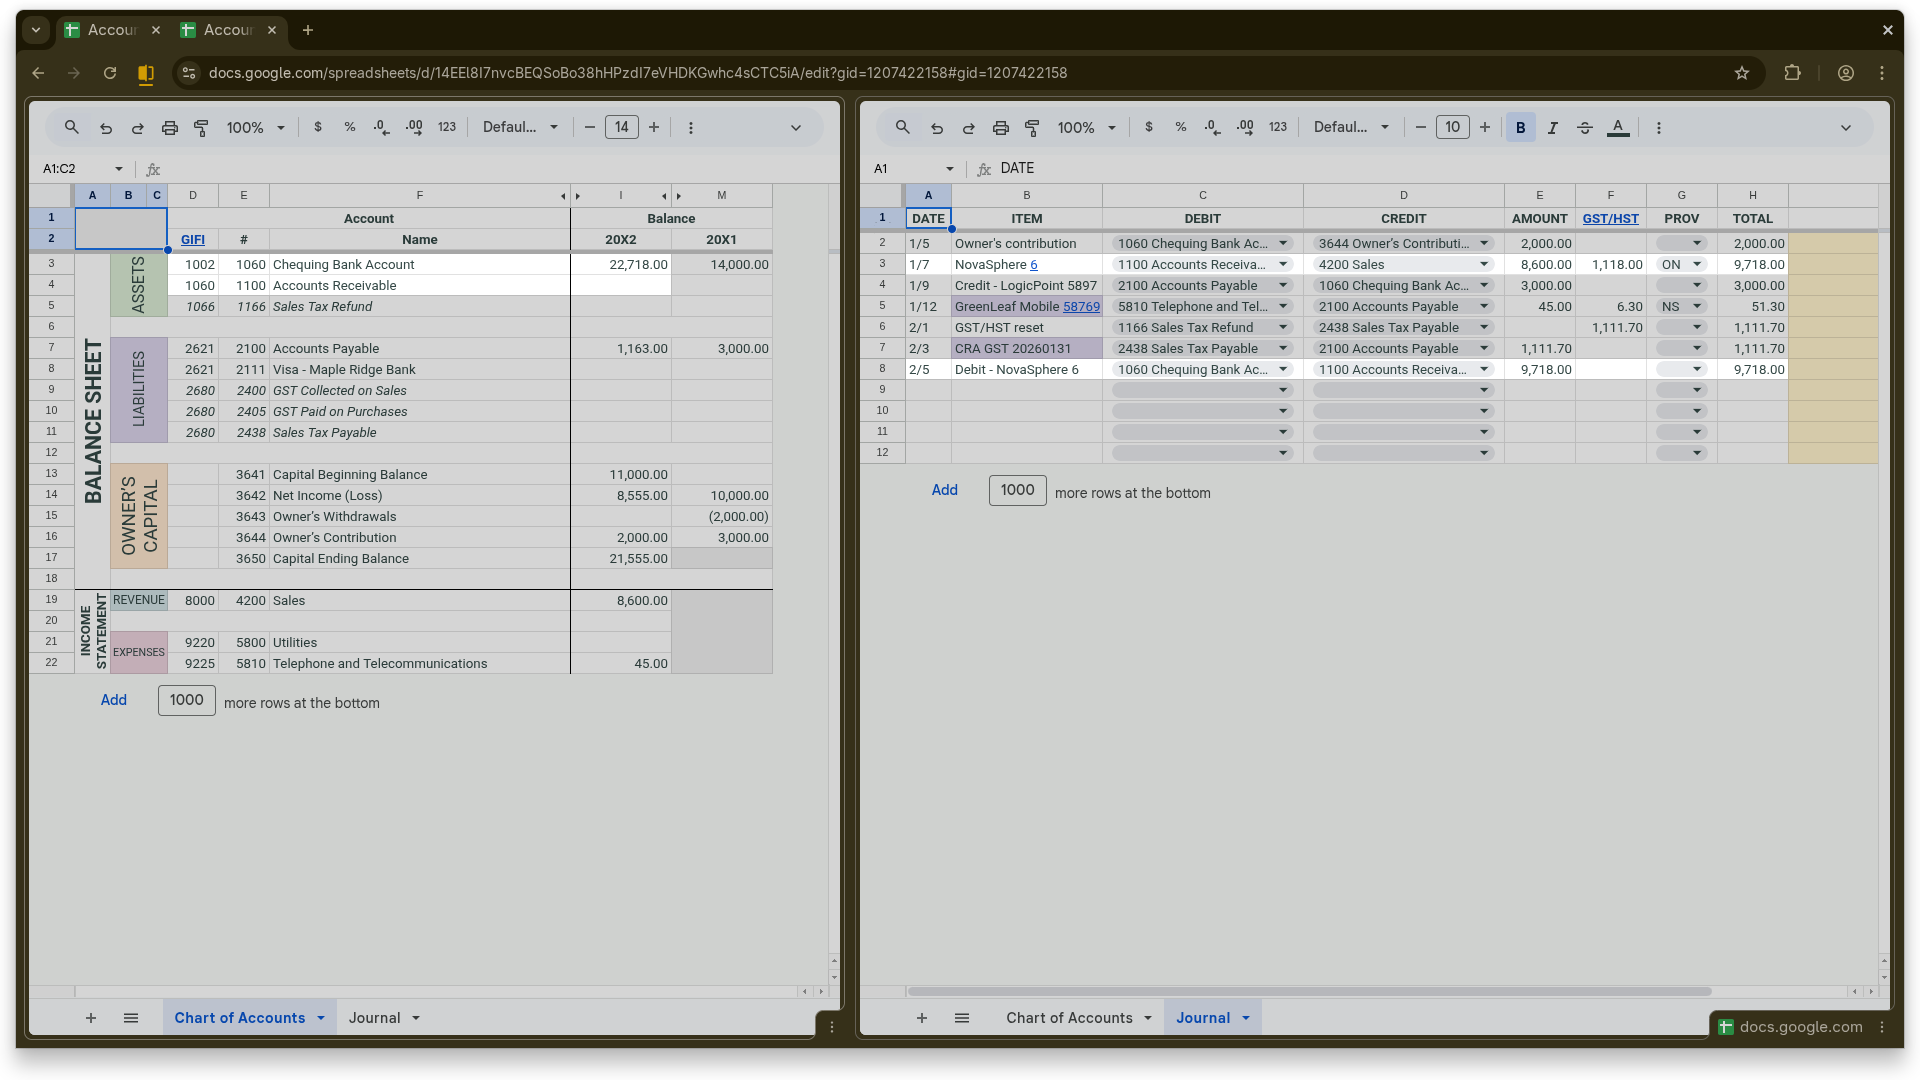Screen dimensions: 1920x1080
Task: Click undo icon in right pane toolbar
Action: tap(937, 128)
